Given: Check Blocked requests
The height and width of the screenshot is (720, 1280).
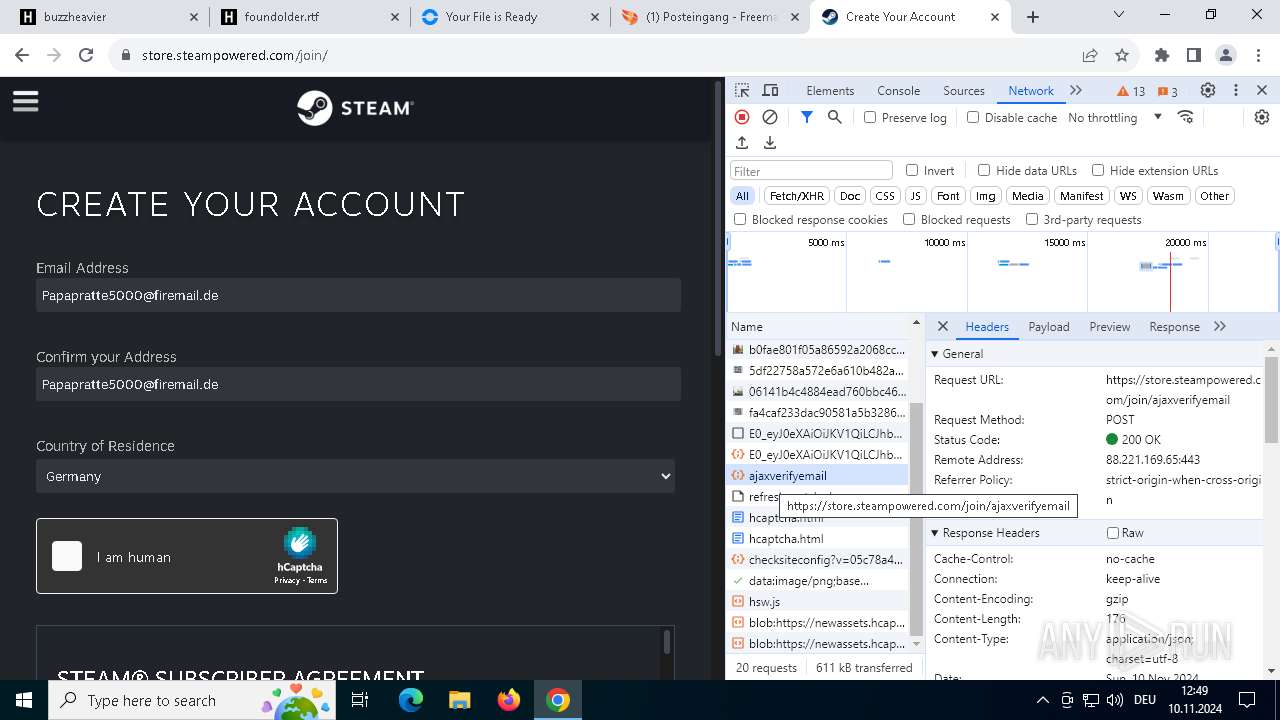Looking at the screenshot, I should click(x=909, y=219).
